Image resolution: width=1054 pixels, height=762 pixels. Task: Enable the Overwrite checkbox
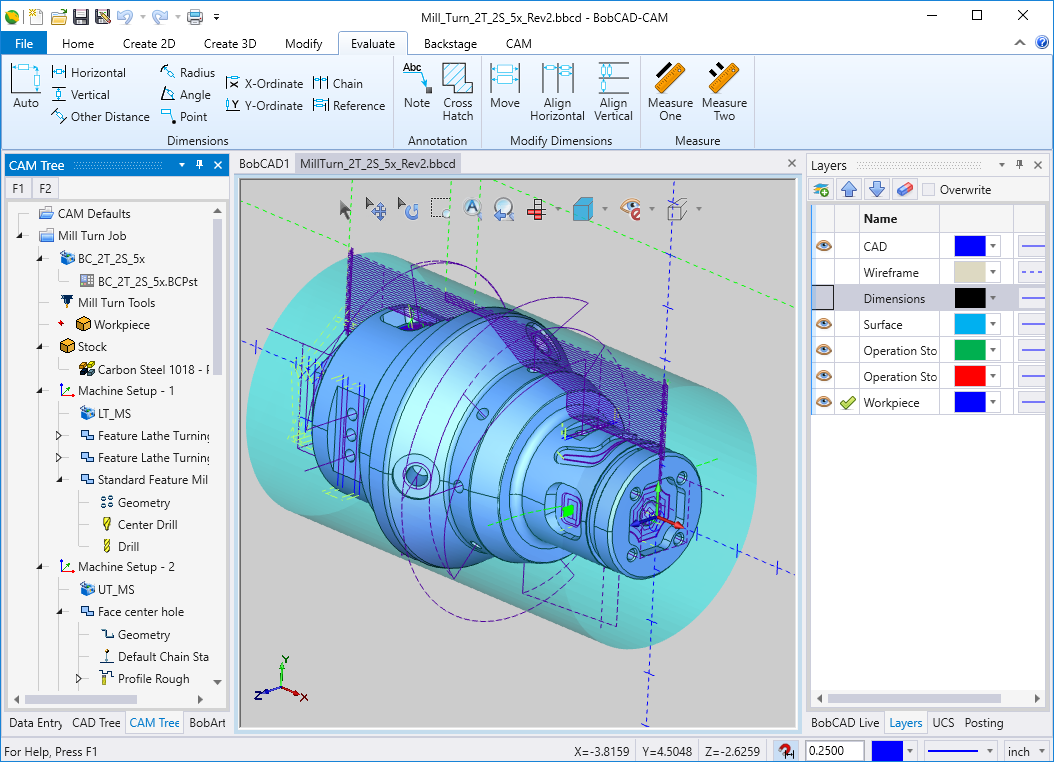tap(929, 189)
